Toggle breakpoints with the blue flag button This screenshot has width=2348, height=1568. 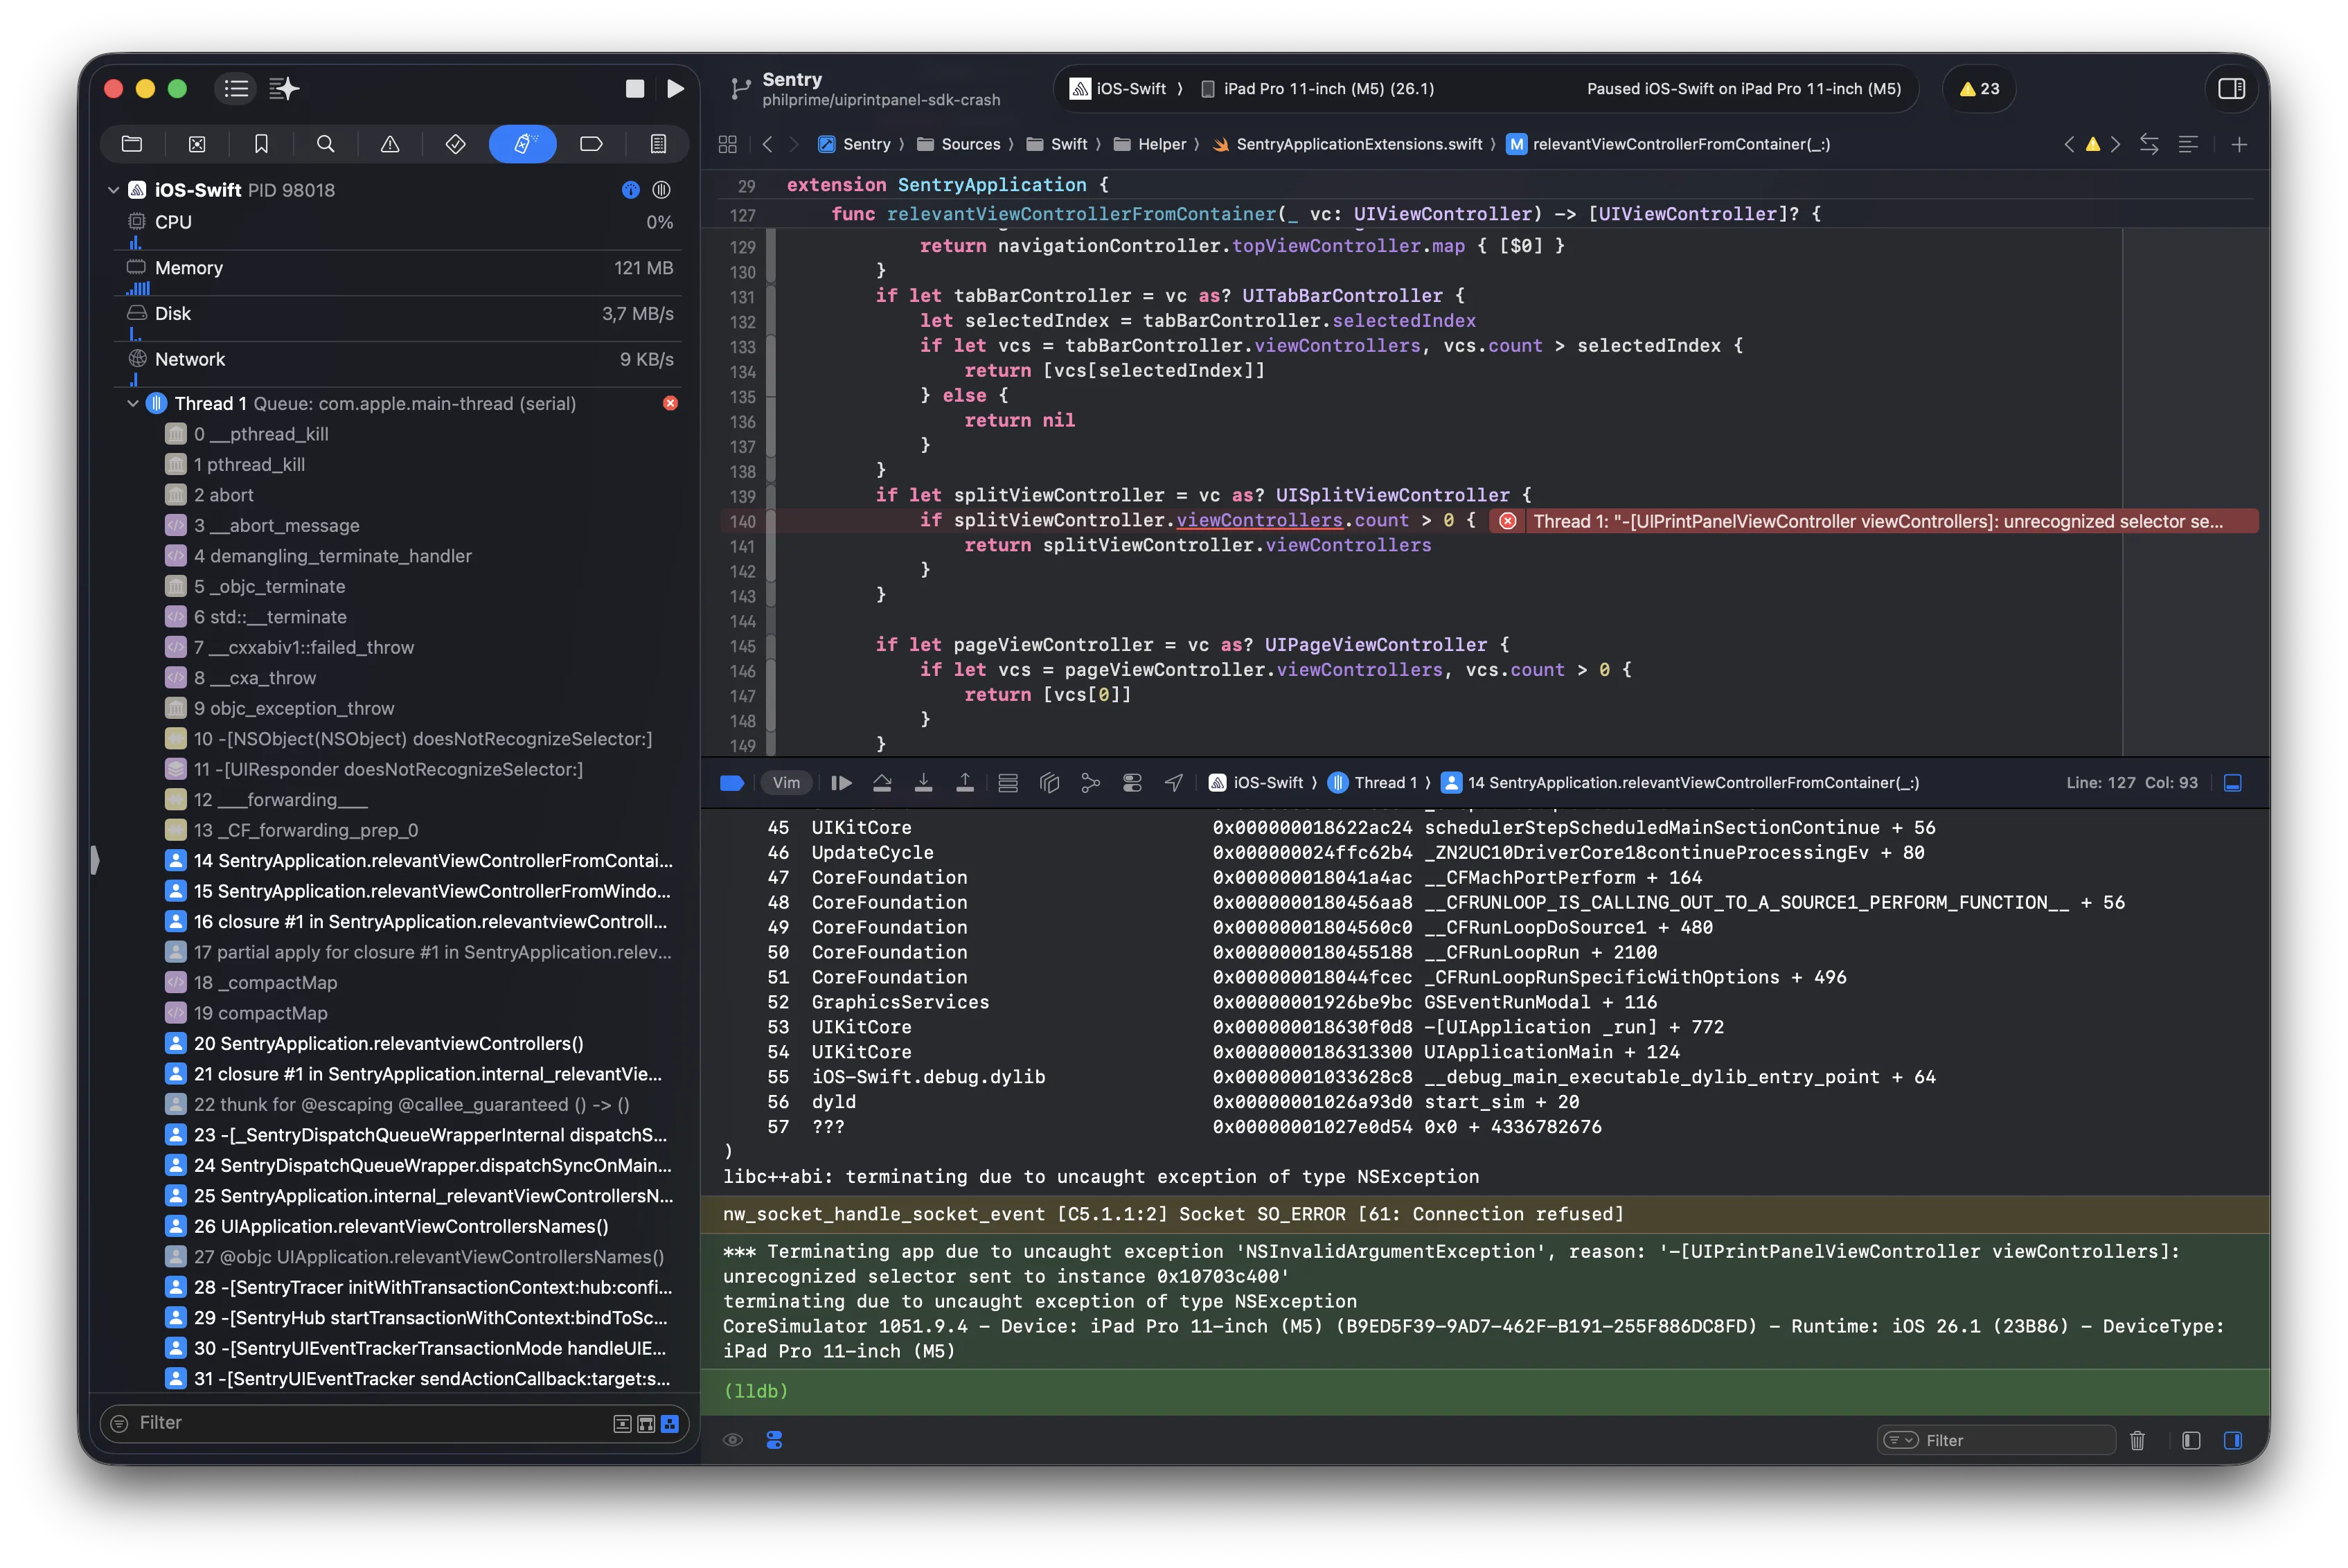[732, 783]
